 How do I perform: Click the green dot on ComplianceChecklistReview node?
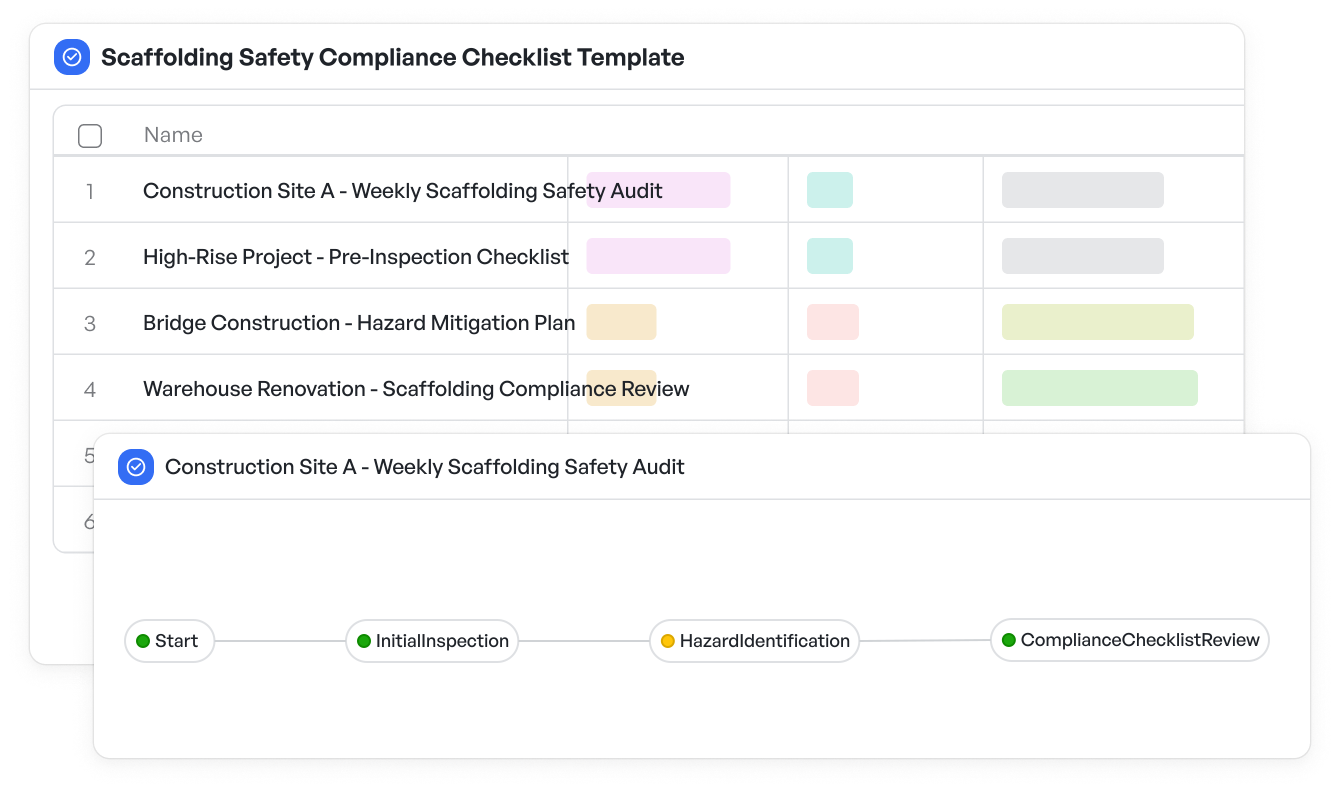tap(1009, 640)
